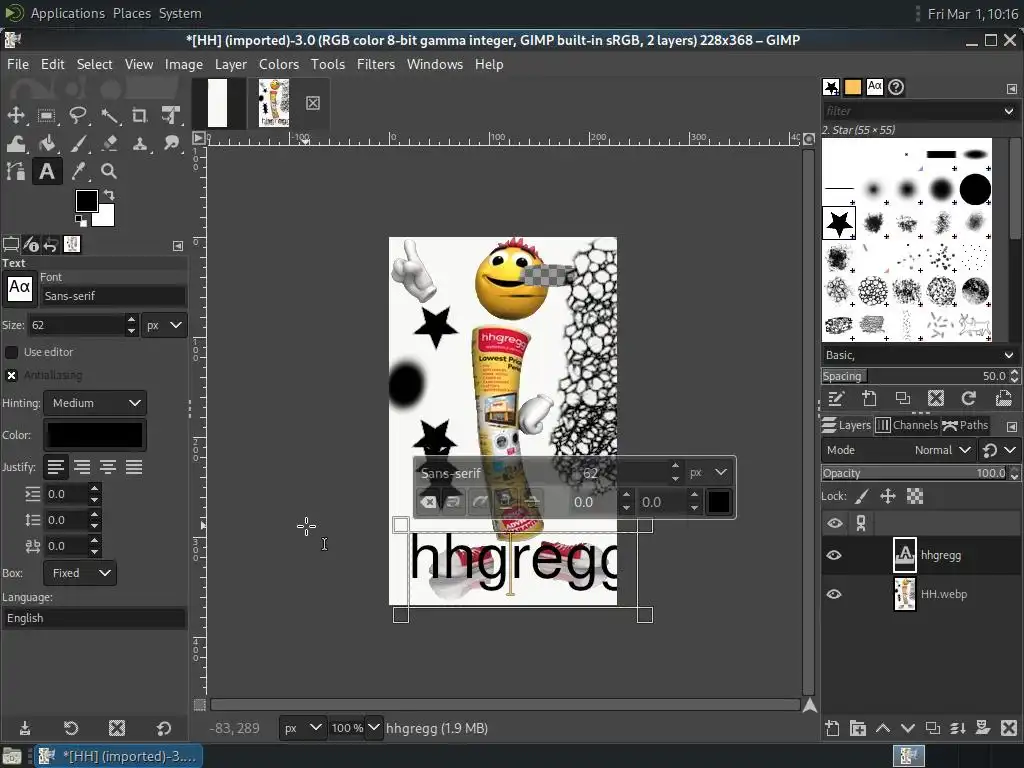Merge down the selected layer
The height and width of the screenshot is (768, 1024).
point(958,728)
